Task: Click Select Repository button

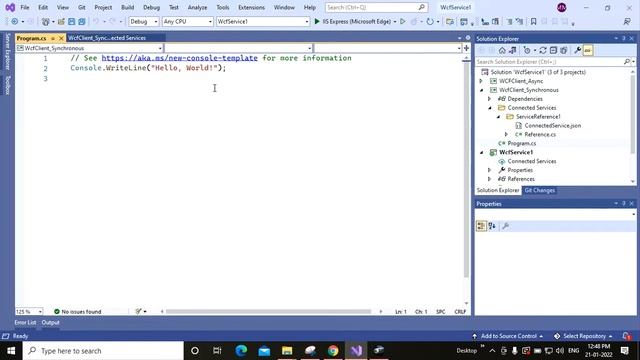Action: pyautogui.click(x=583, y=336)
